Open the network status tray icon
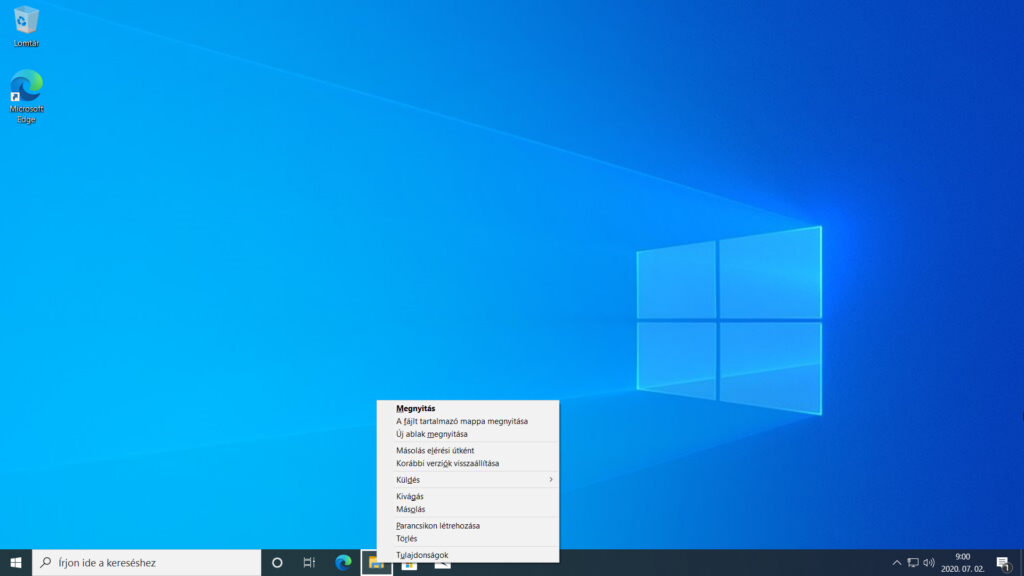Viewport: 1024px width, 576px height. tap(913, 563)
